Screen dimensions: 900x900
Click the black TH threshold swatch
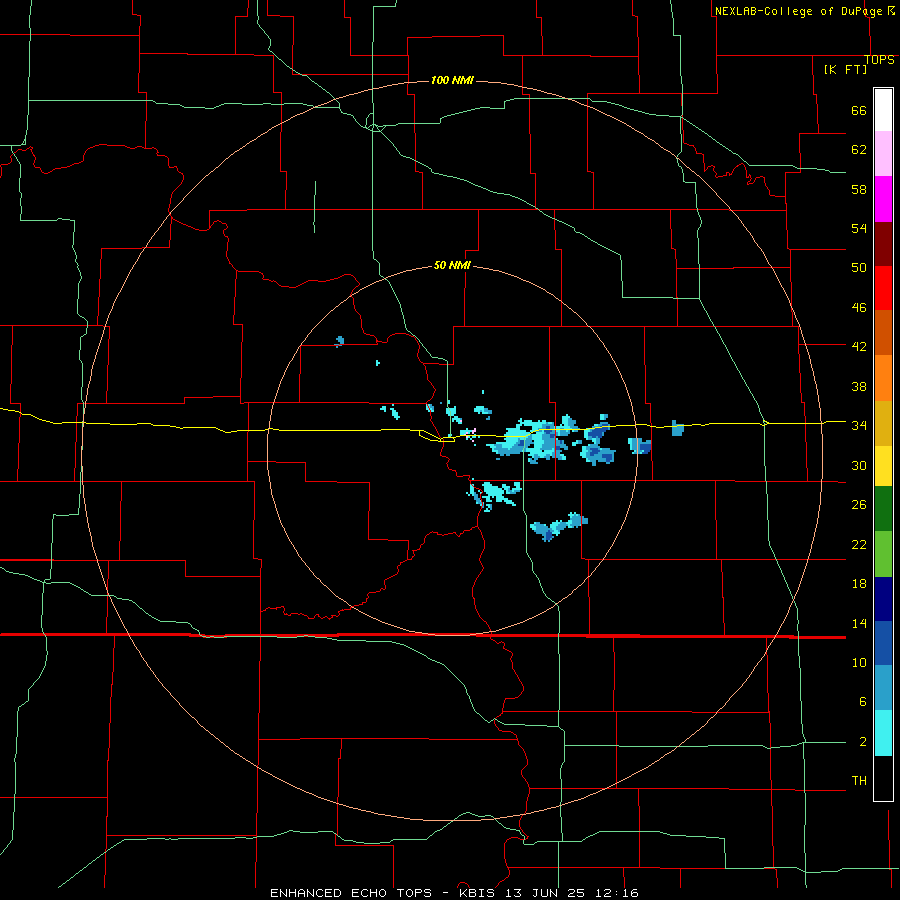[x=883, y=778]
